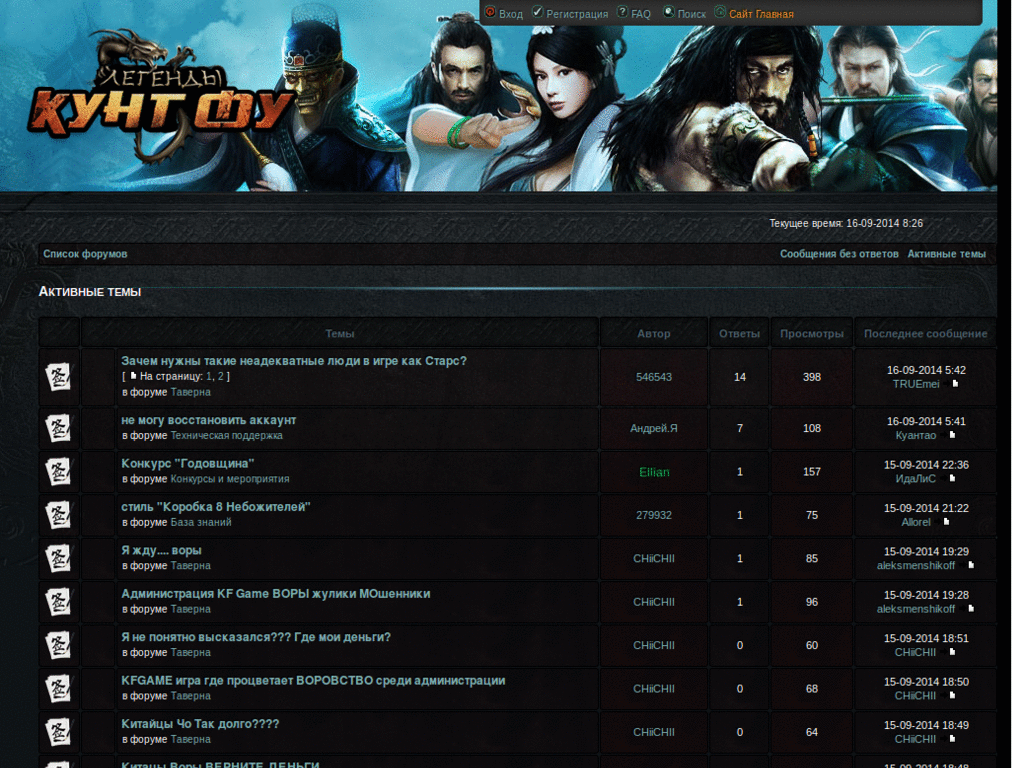Screen dimensions: 1024x768
Task: Jump to latest post icon by Allorel
Action: 946,522
